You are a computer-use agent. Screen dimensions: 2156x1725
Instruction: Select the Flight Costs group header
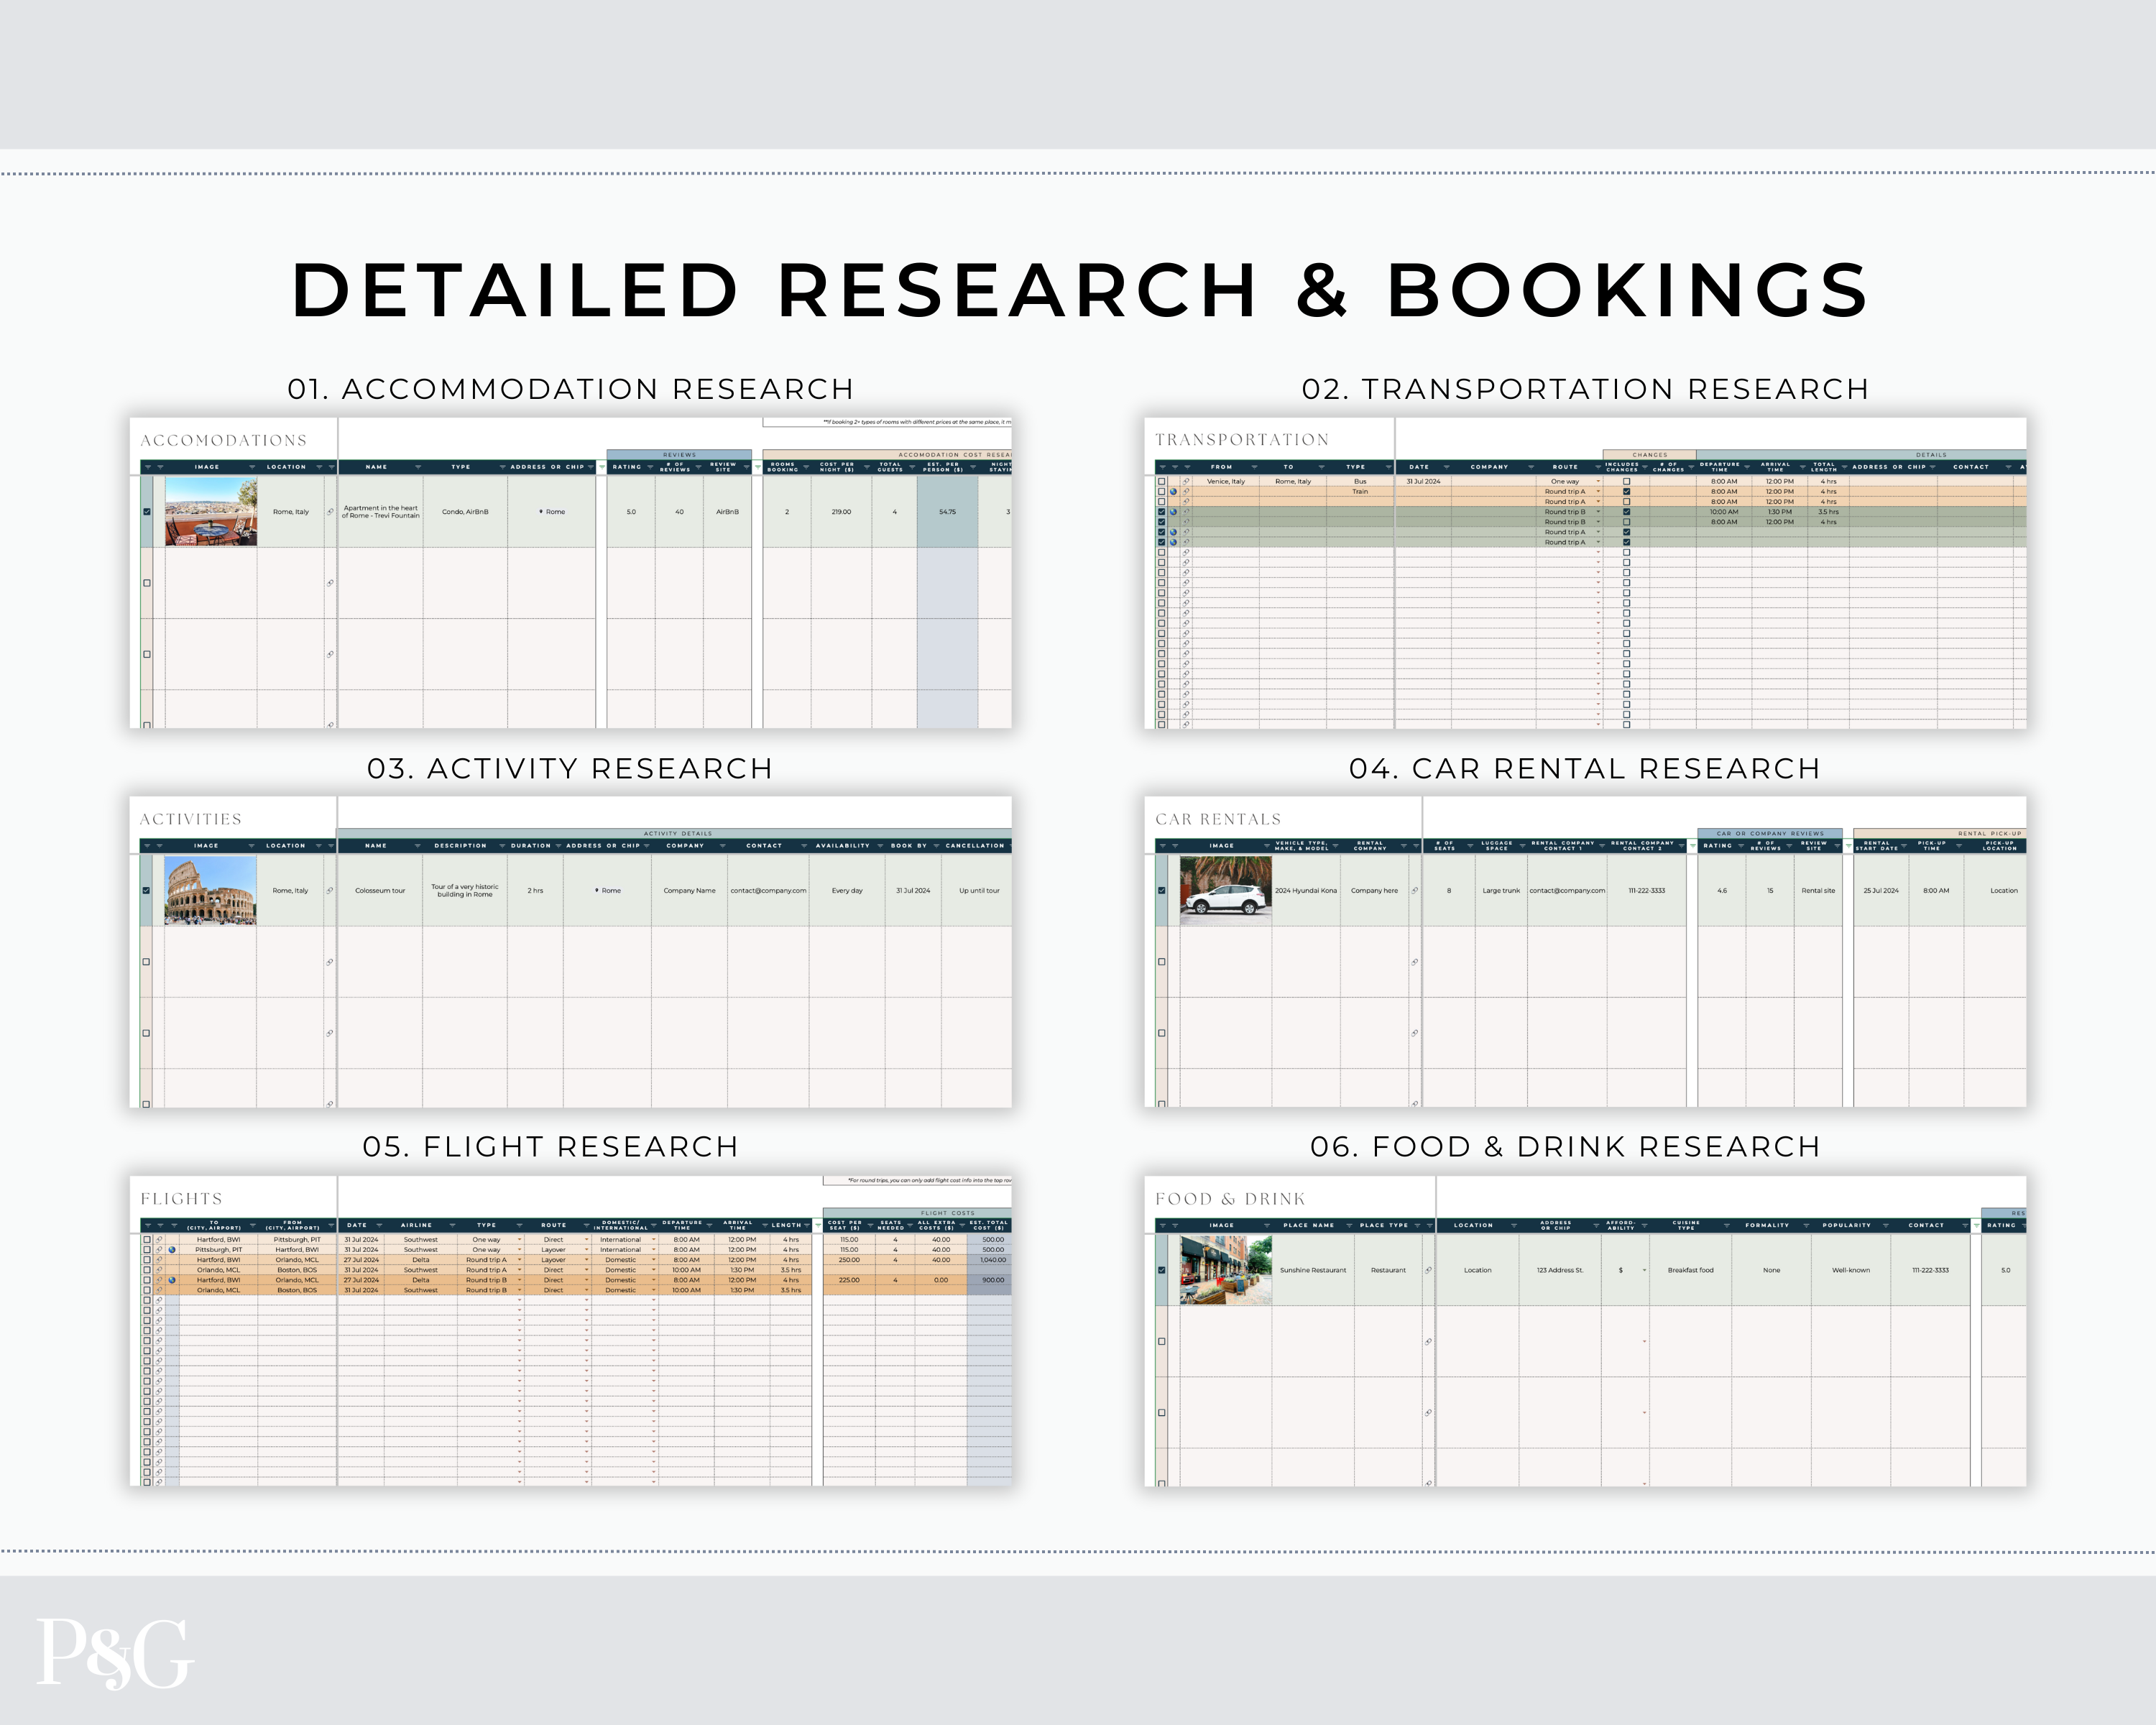coord(947,1213)
